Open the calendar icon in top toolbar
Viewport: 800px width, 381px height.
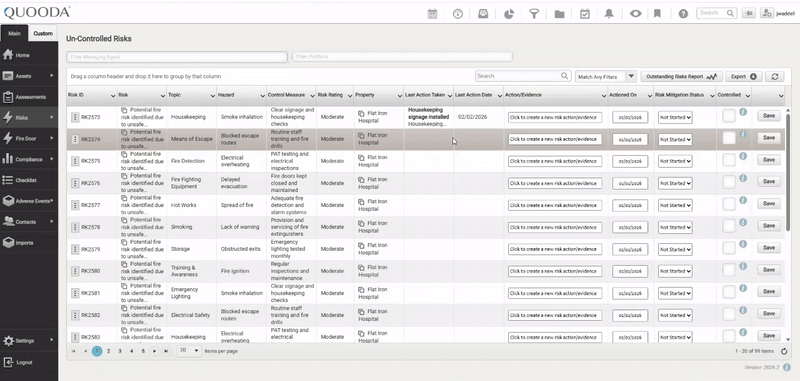pyautogui.click(x=432, y=14)
